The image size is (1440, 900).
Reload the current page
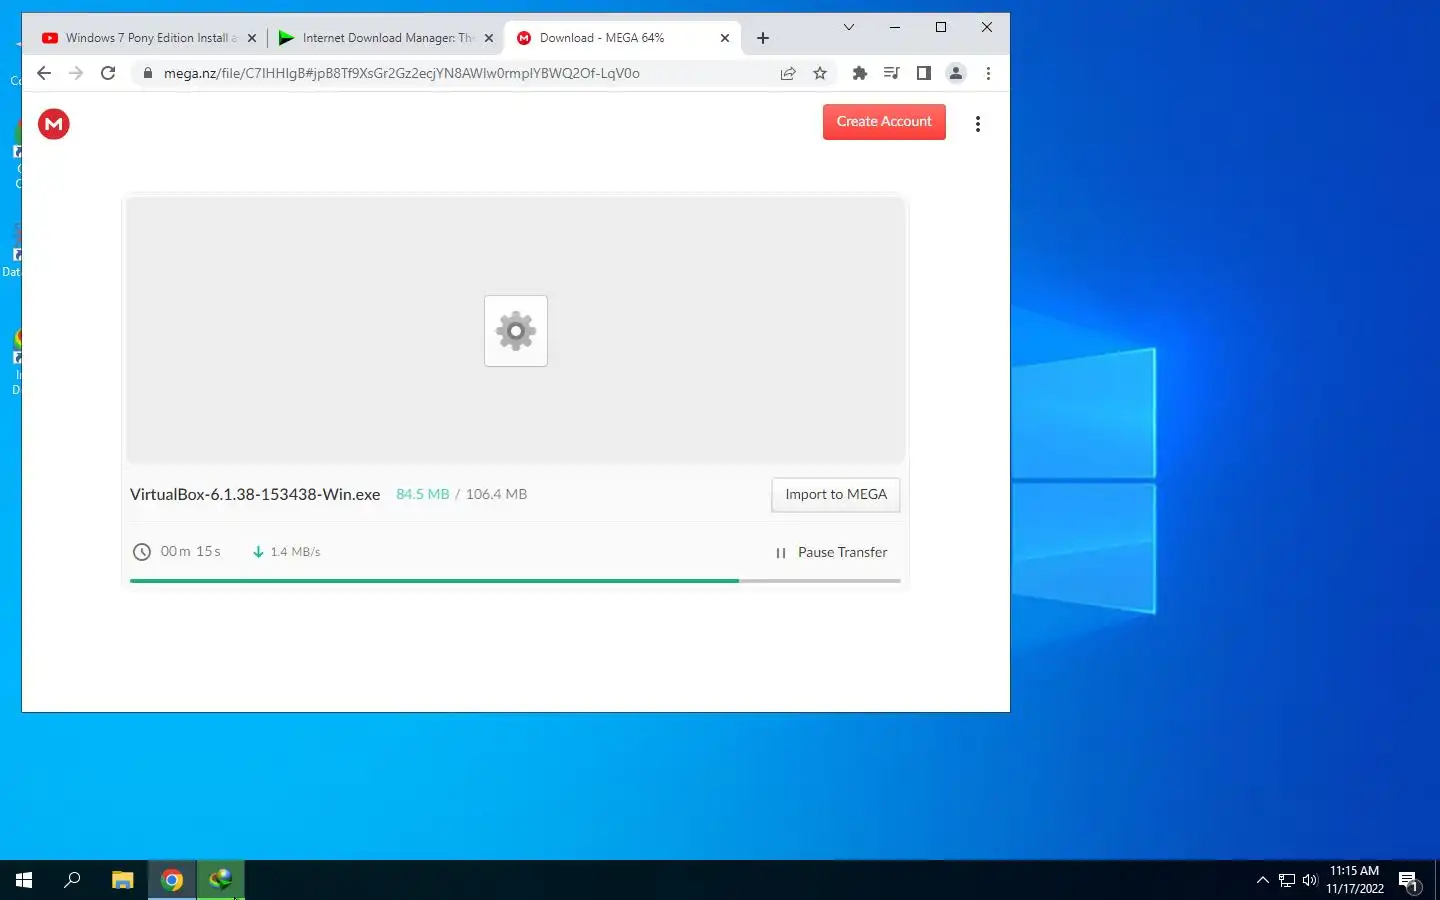108,73
